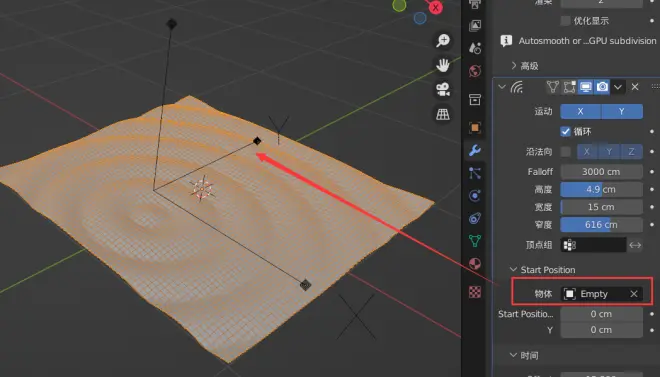
Task: Click blue axis circle on navigation gizmo
Action: coord(420,19)
